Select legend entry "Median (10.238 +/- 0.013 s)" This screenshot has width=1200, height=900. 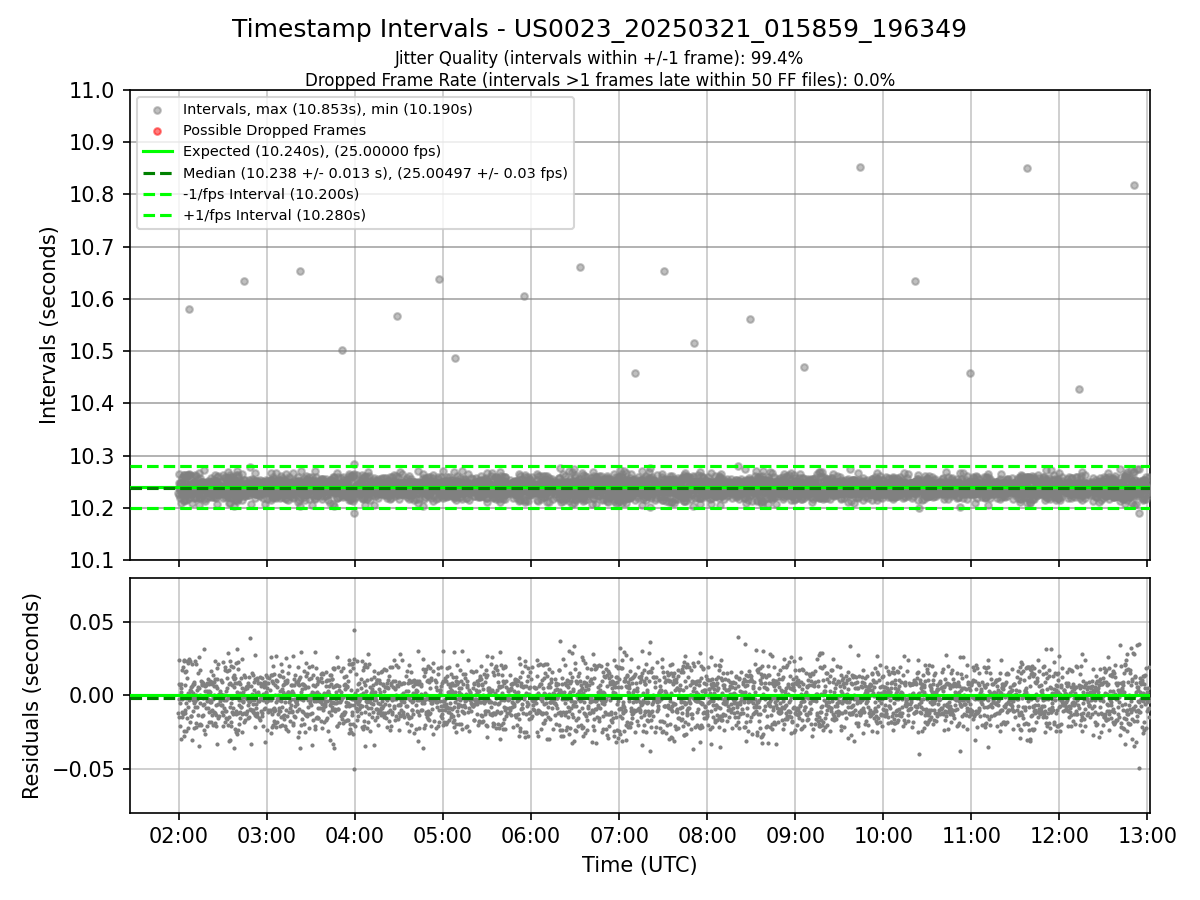[375, 173]
